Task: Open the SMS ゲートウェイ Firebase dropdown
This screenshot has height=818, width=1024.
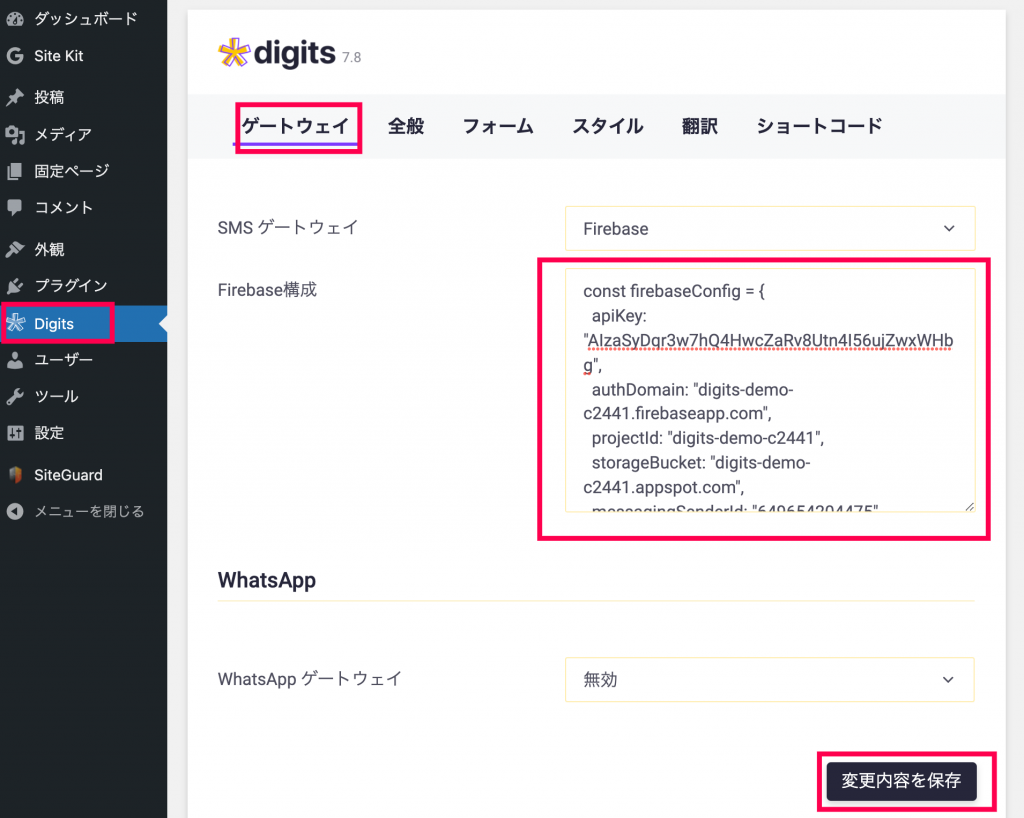Action: (x=770, y=228)
